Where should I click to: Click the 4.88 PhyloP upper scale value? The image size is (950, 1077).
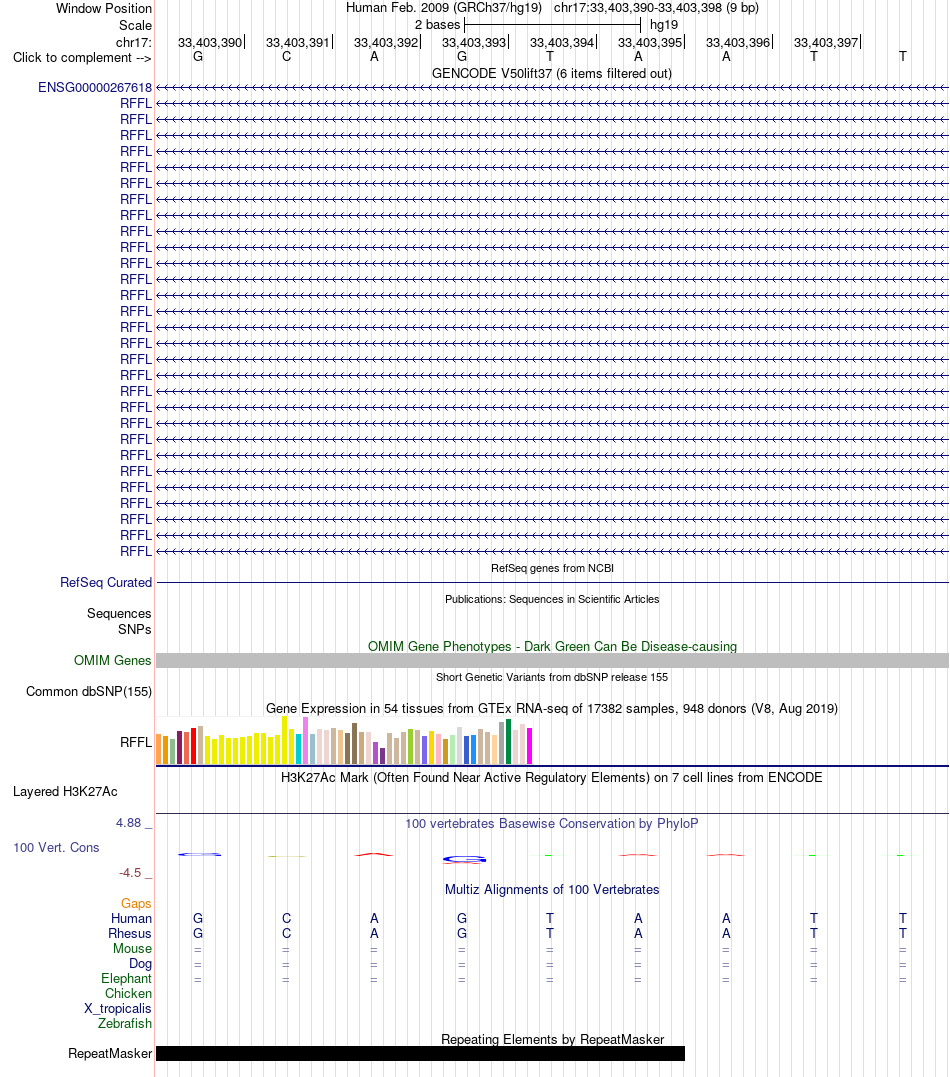(x=128, y=823)
